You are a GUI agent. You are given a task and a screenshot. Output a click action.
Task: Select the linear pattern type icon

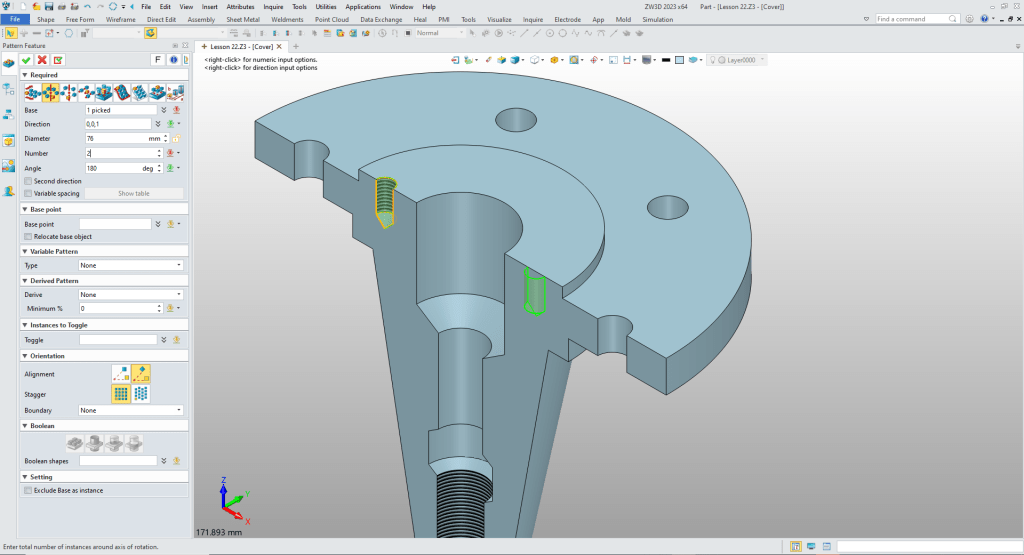[32, 92]
